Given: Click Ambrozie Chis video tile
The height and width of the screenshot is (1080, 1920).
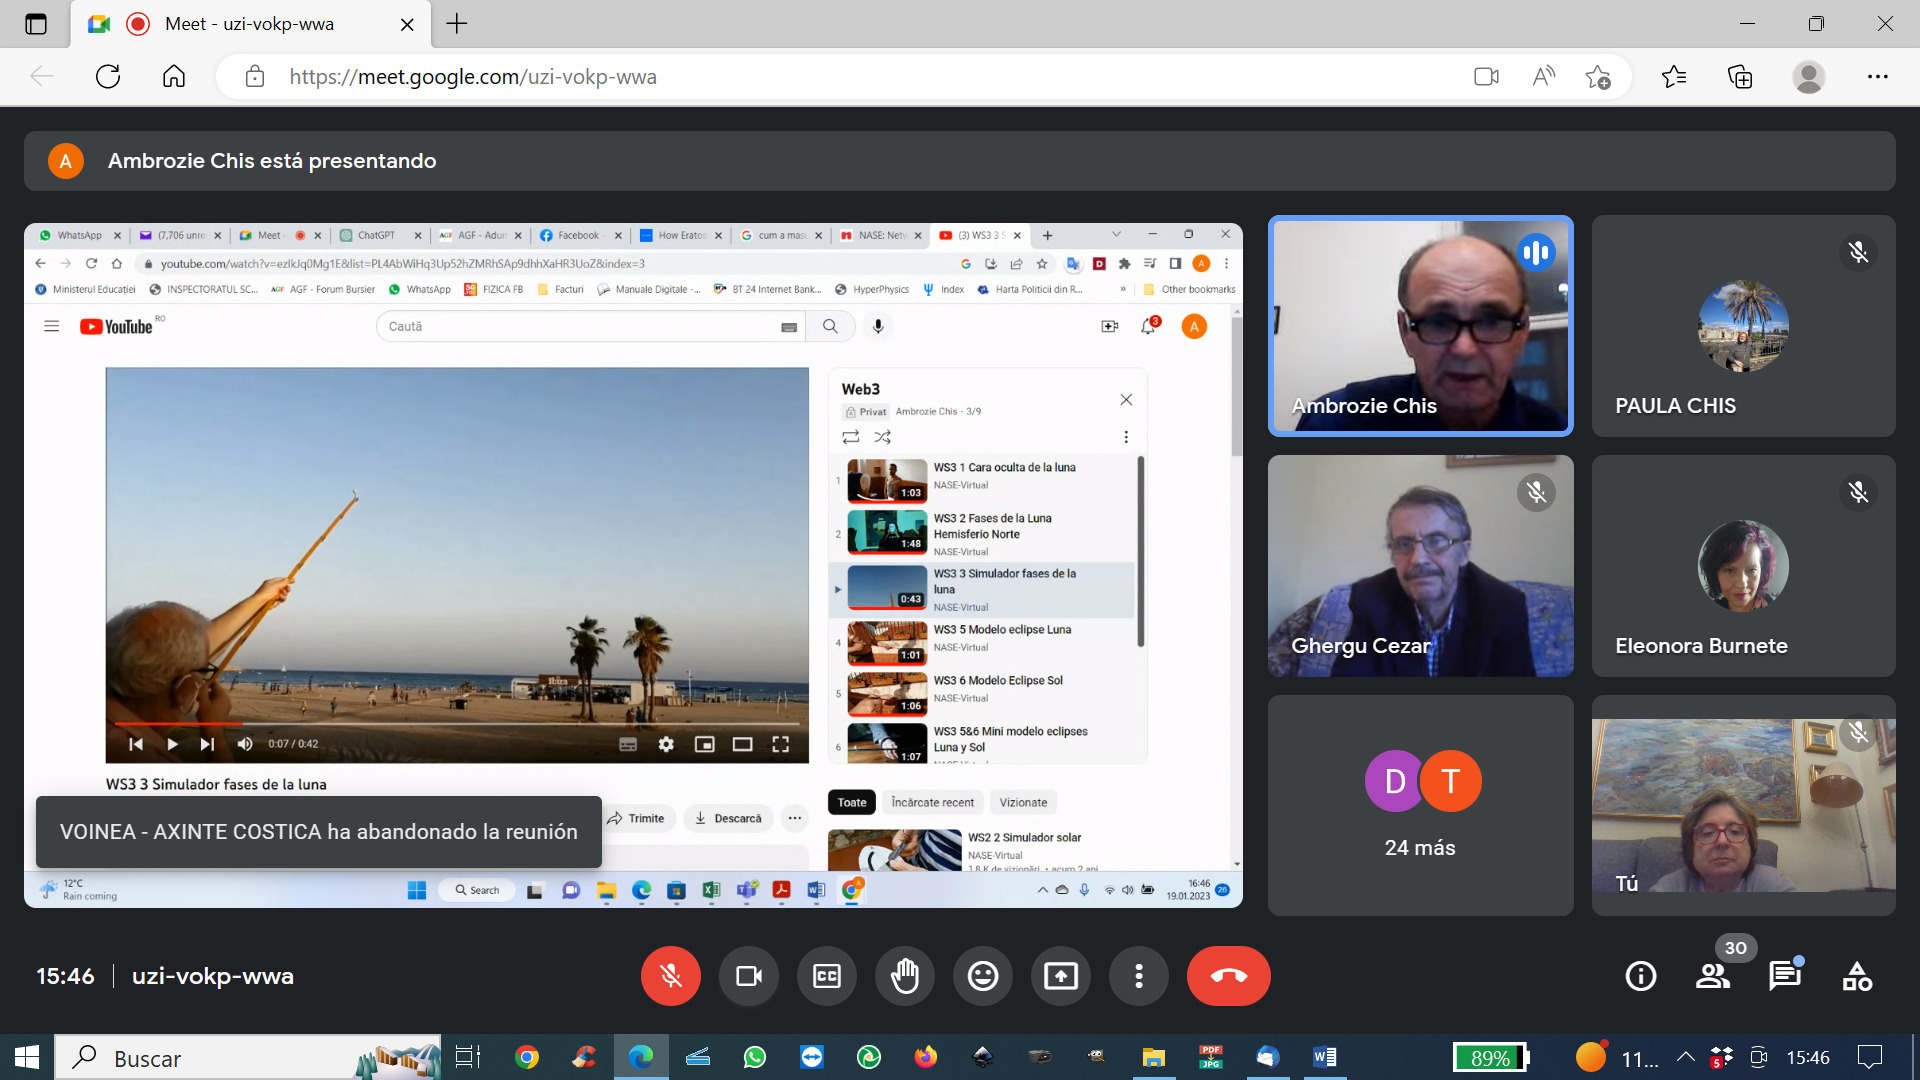Looking at the screenshot, I should click(1420, 326).
